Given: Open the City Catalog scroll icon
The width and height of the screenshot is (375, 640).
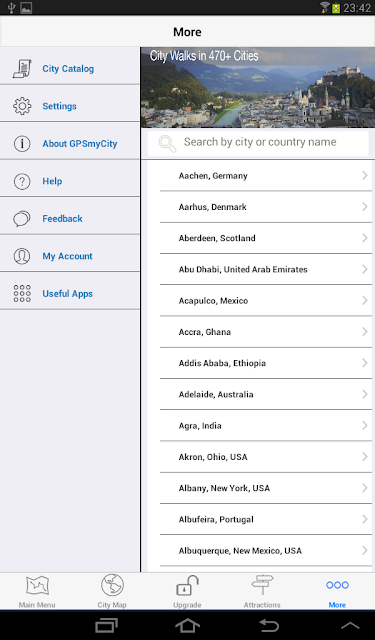Looking at the screenshot, I should tap(22, 69).
